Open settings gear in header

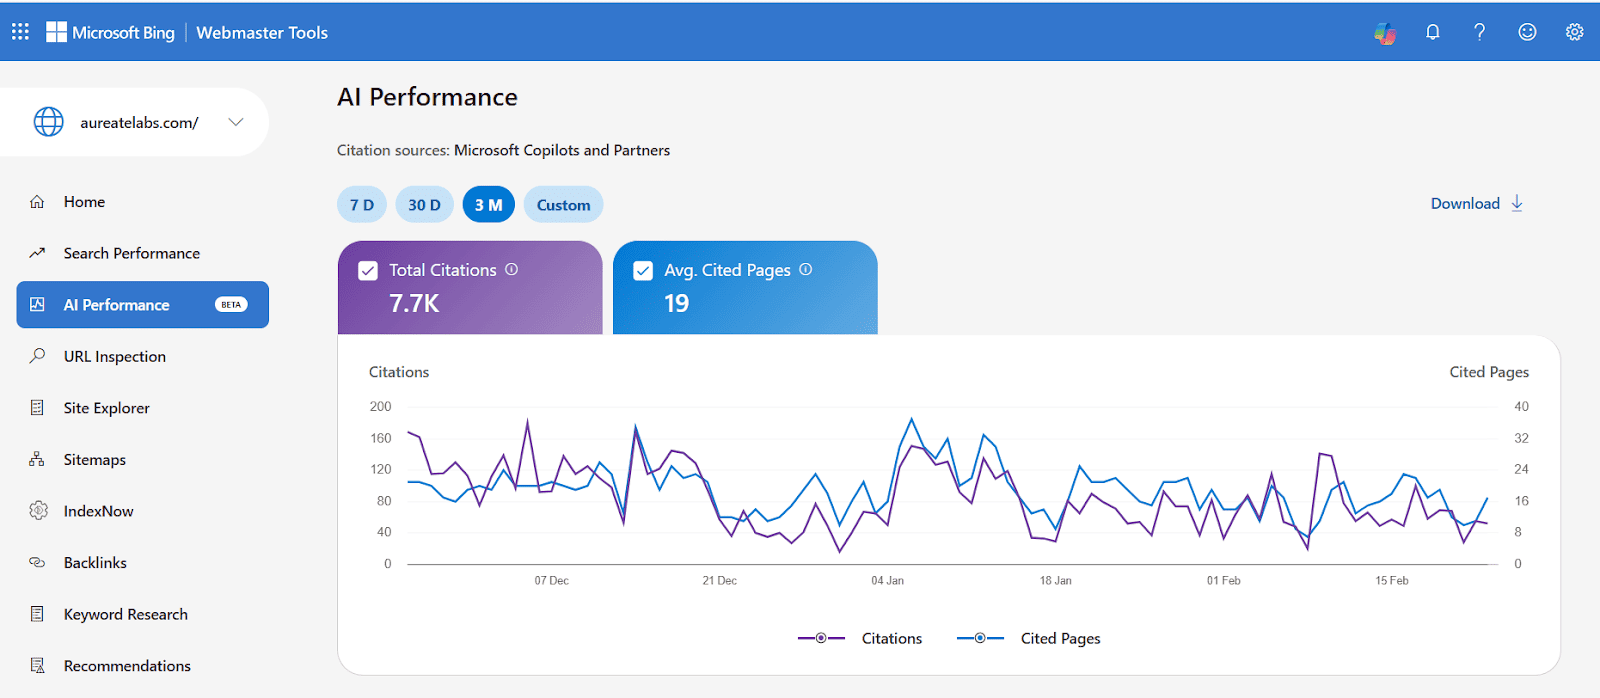(x=1574, y=32)
